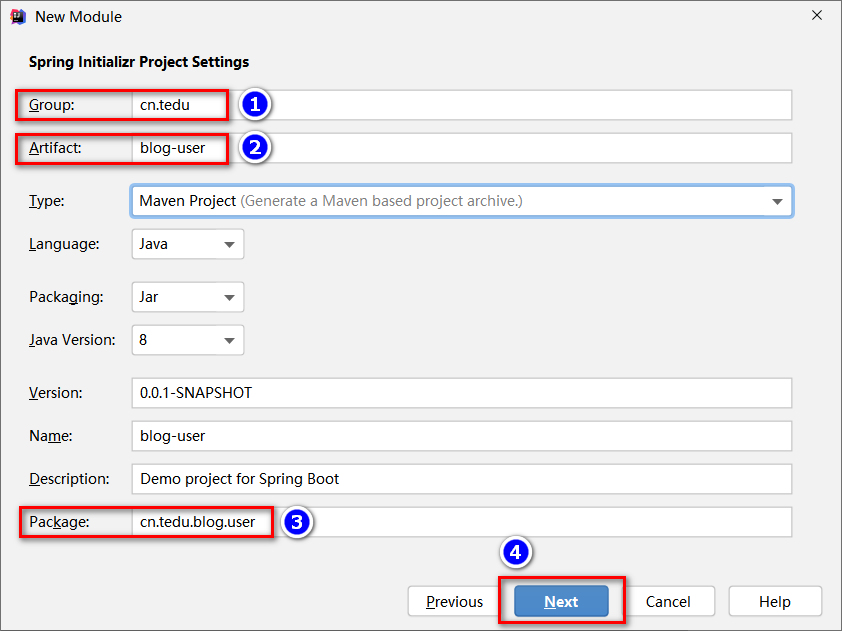Viewport: 842px width, 631px height.
Task: Close the New Module dialog
Action: click(x=817, y=16)
